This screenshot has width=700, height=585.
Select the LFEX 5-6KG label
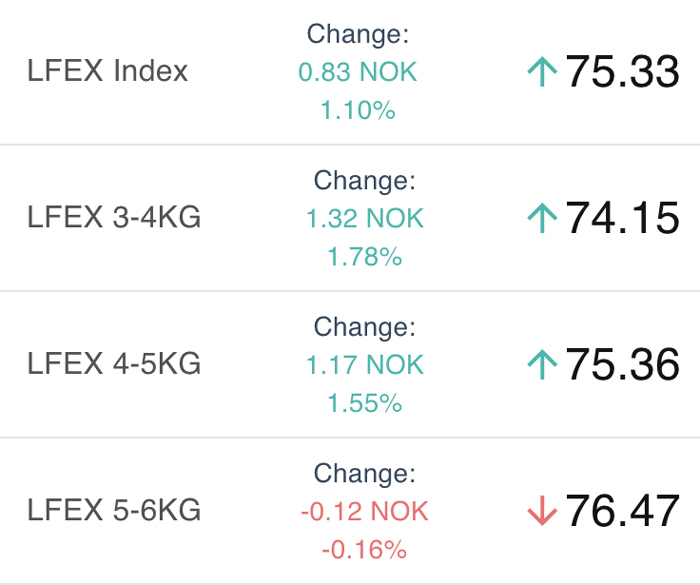tap(114, 510)
